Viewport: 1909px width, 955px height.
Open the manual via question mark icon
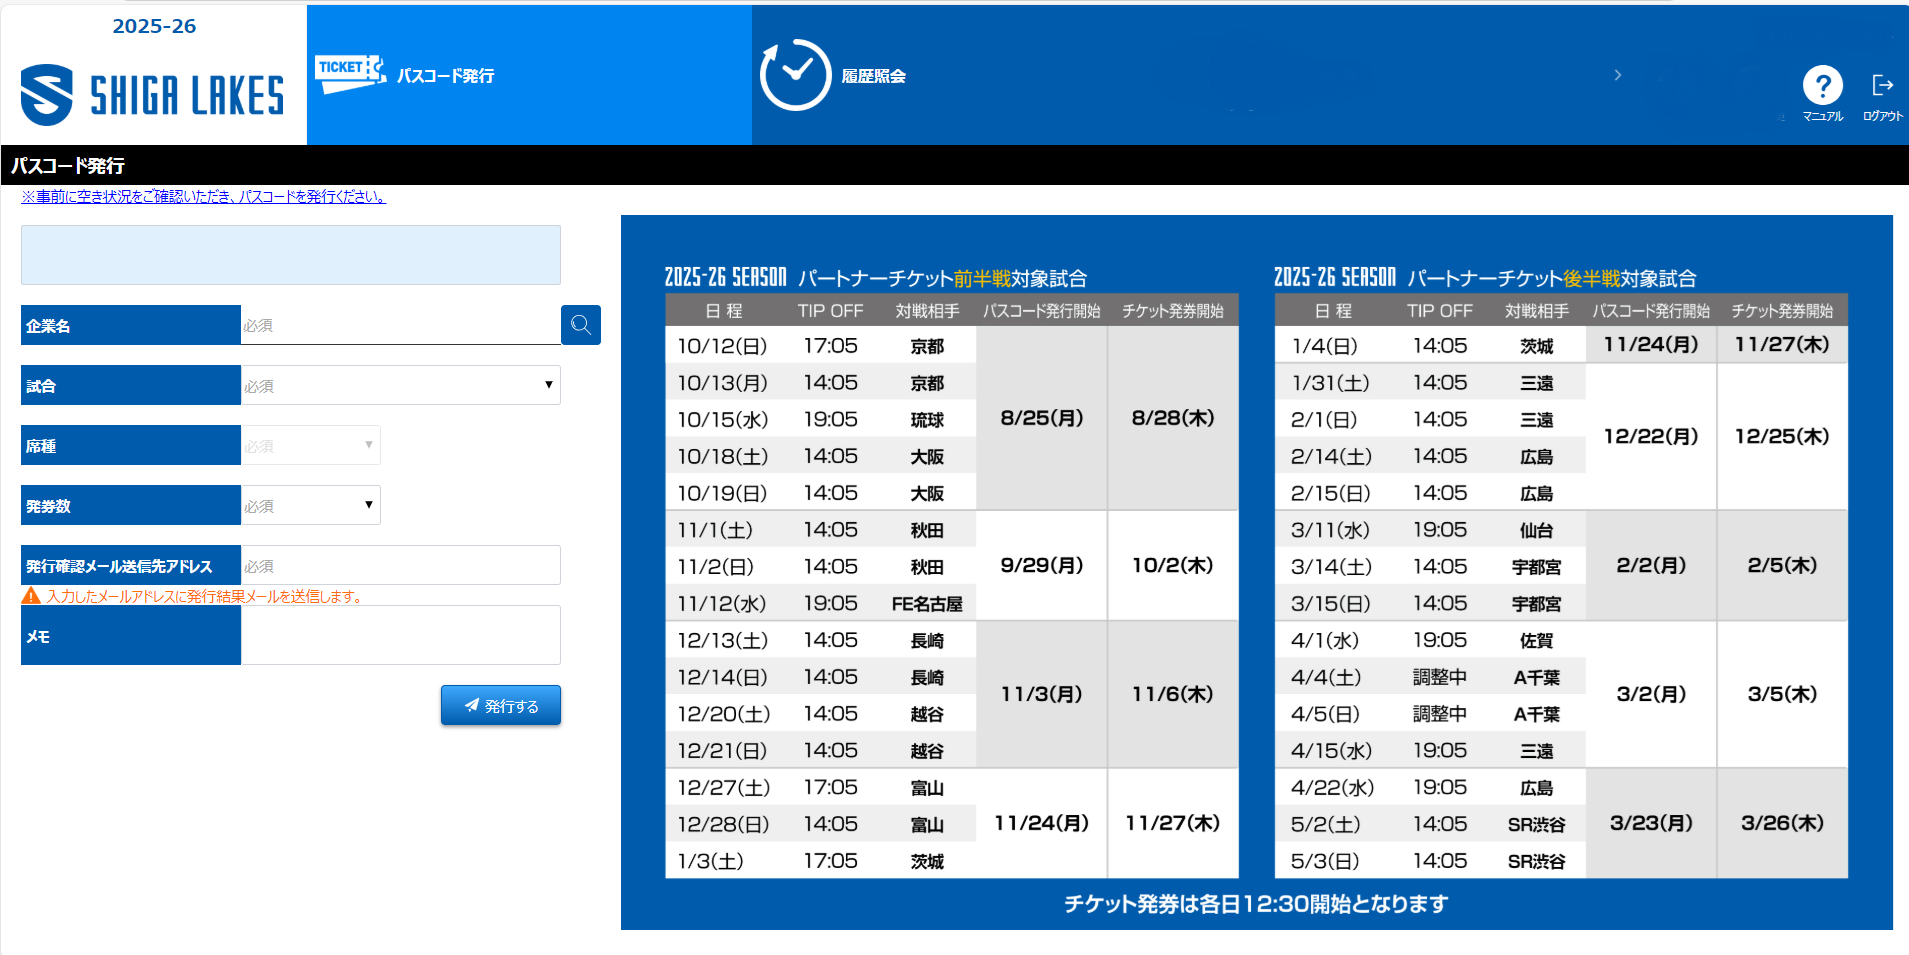1822,86
